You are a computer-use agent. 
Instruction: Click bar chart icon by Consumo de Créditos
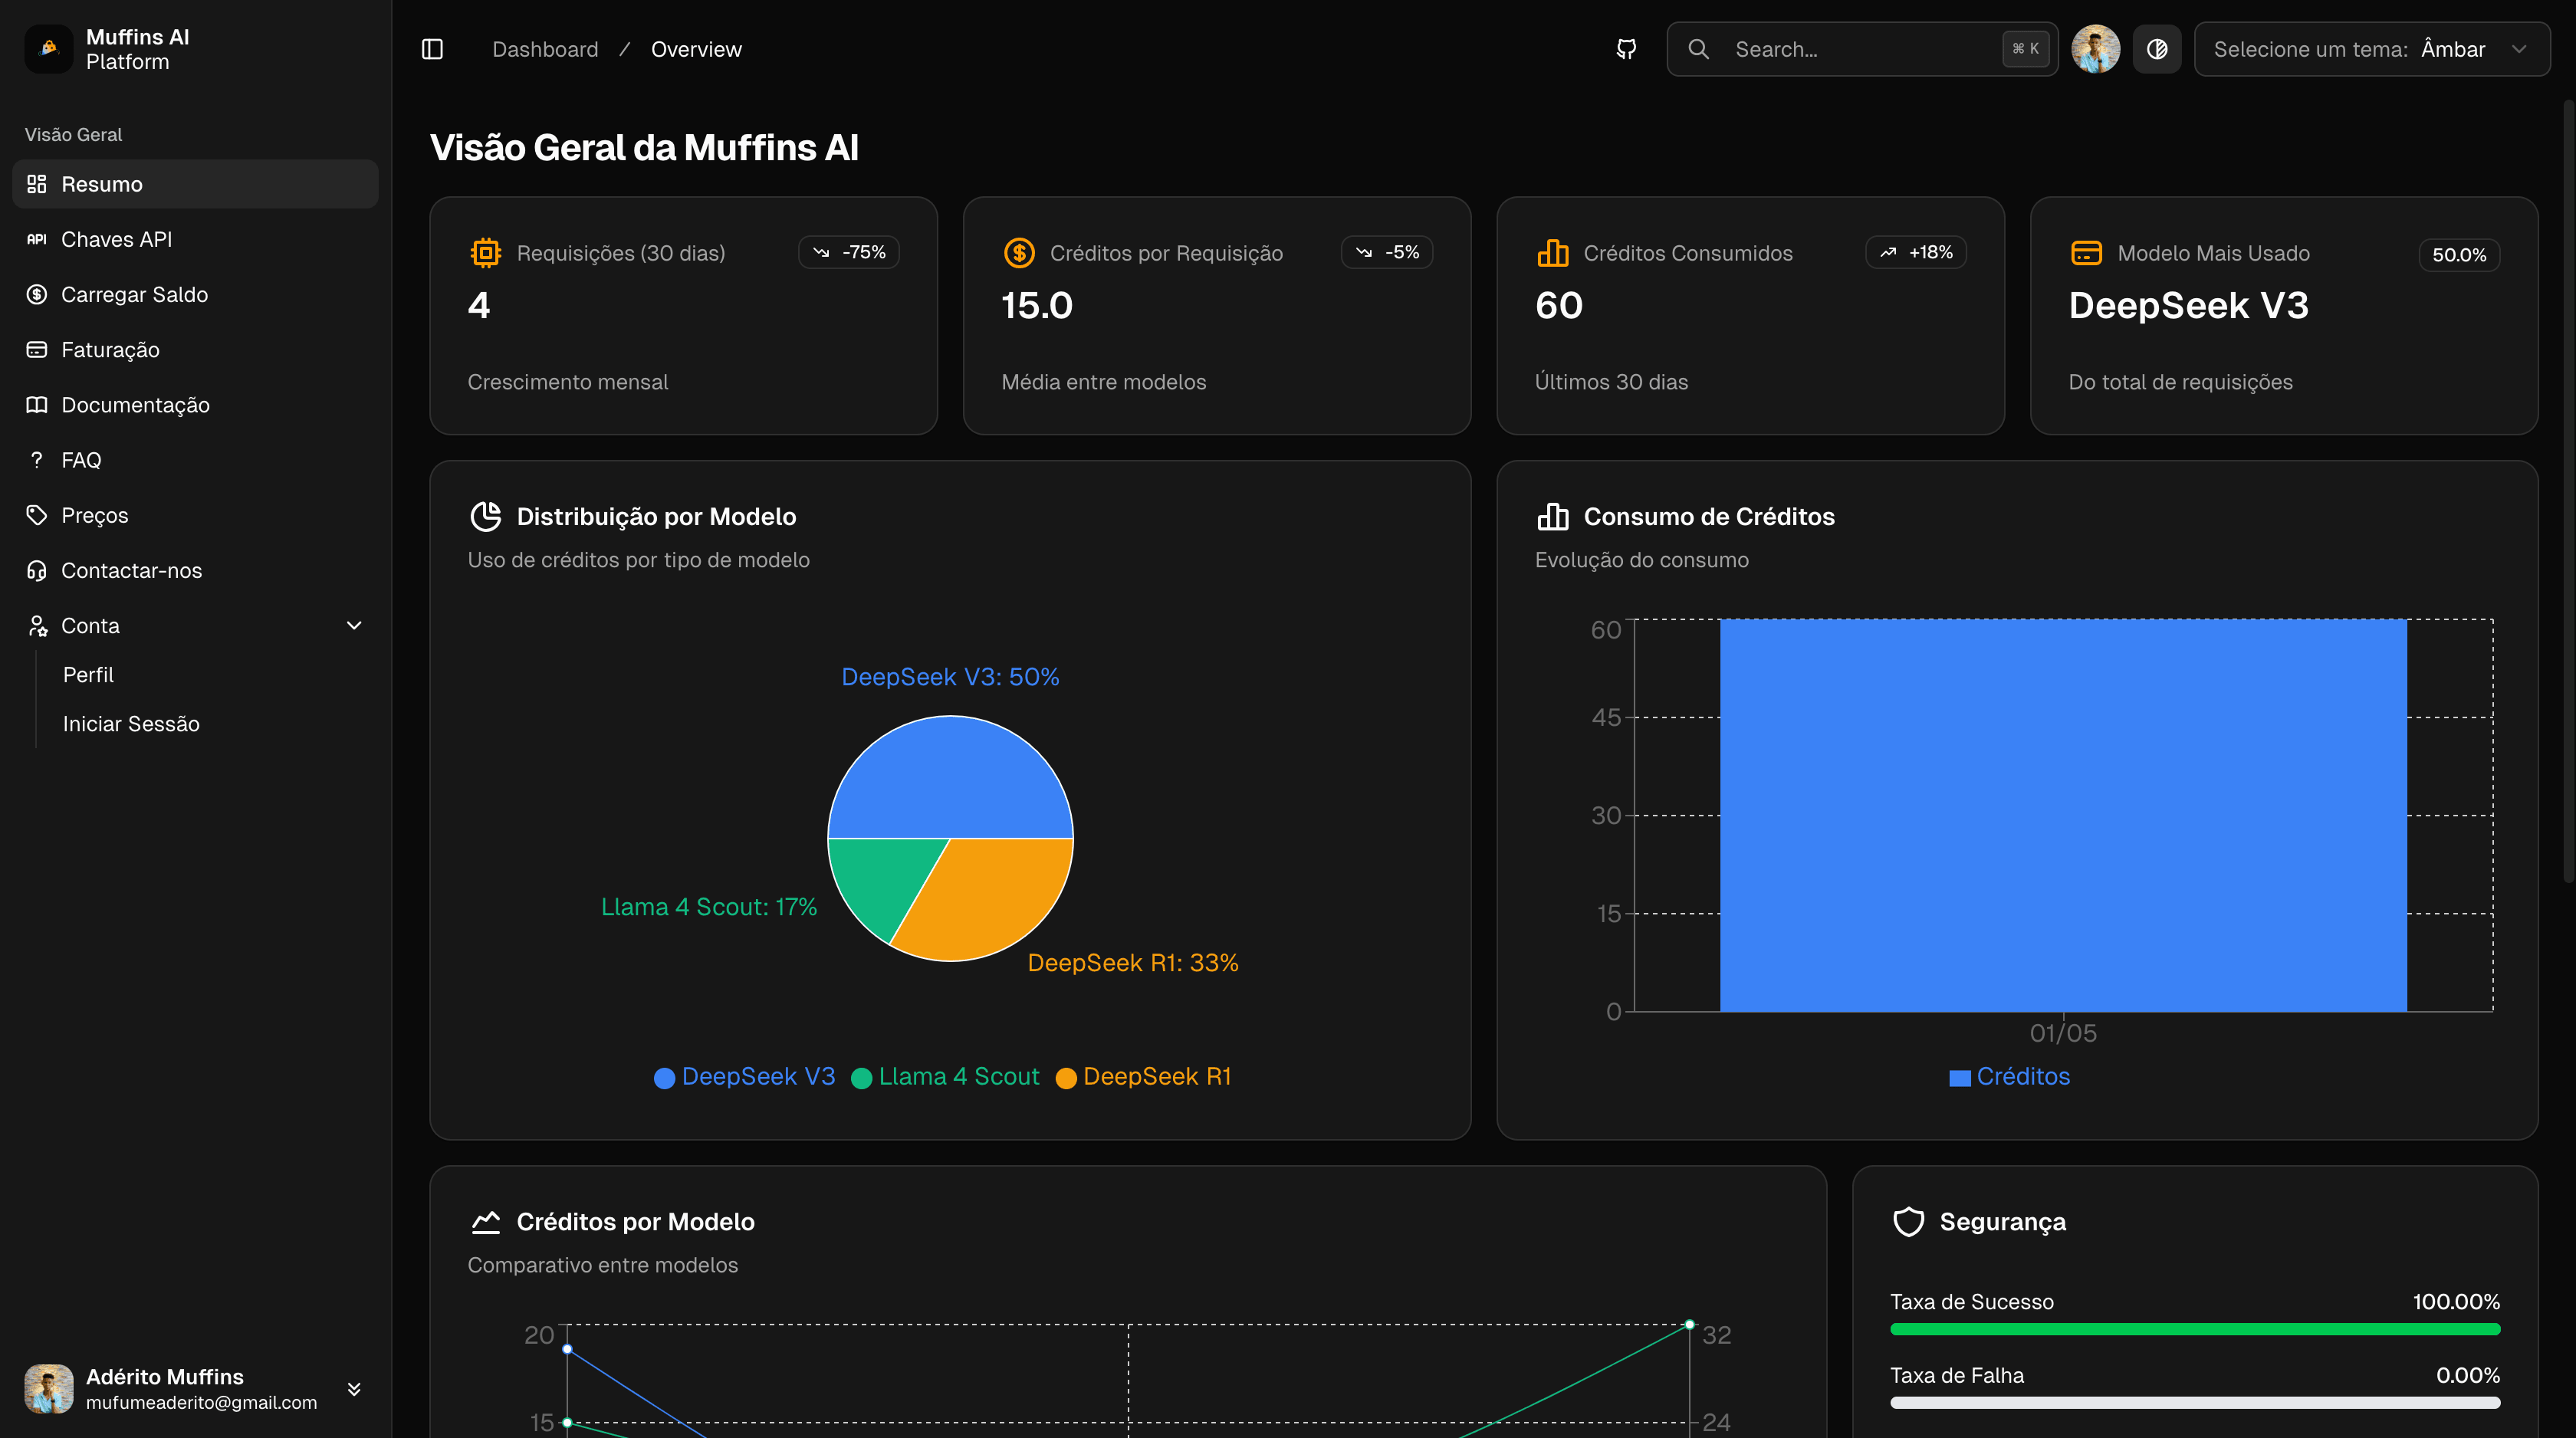(x=1553, y=516)
